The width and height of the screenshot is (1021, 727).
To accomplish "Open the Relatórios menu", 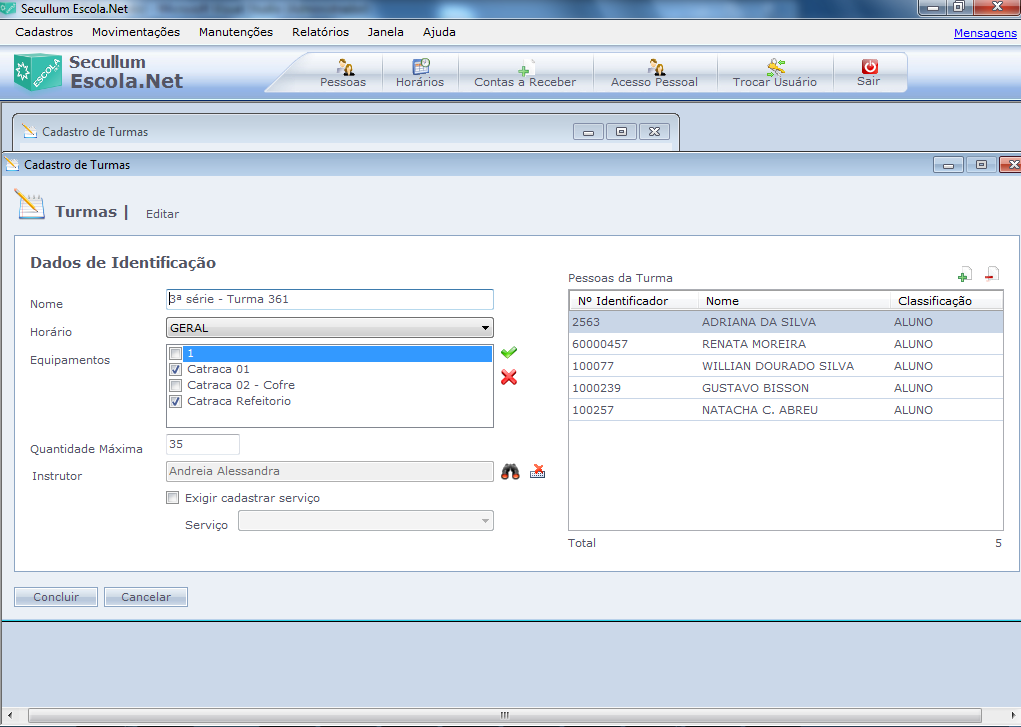I will [x=320, y=32].
